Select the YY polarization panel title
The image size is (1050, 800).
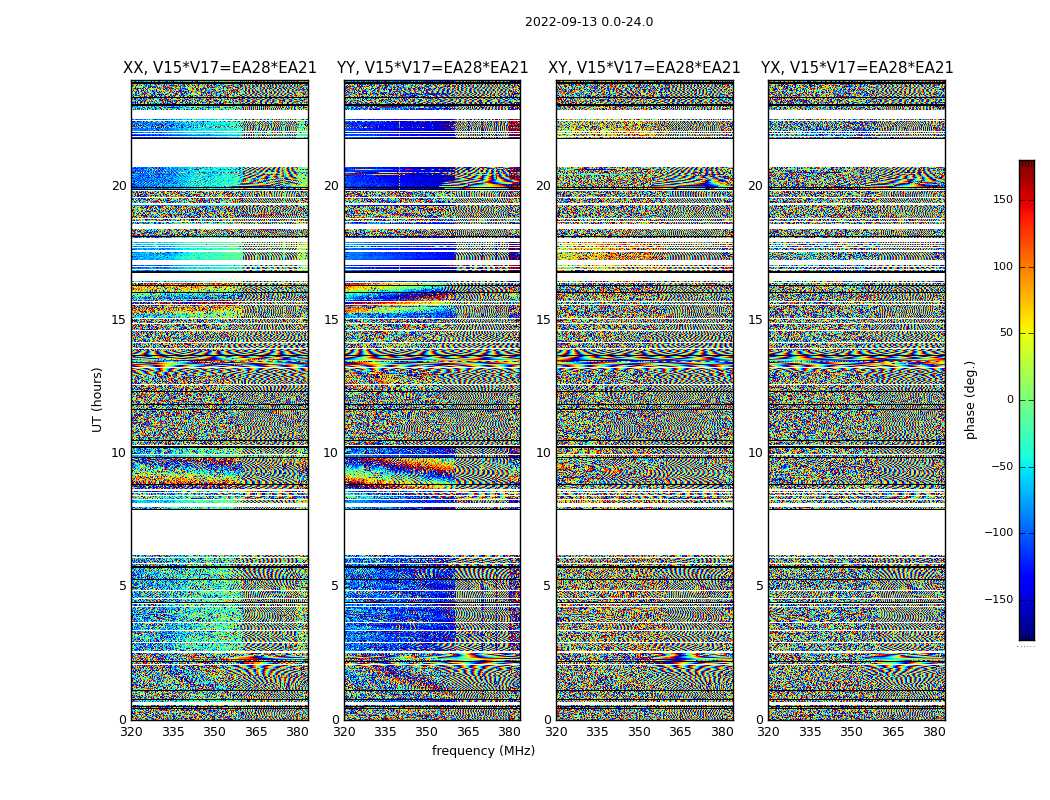click(432, 68)
